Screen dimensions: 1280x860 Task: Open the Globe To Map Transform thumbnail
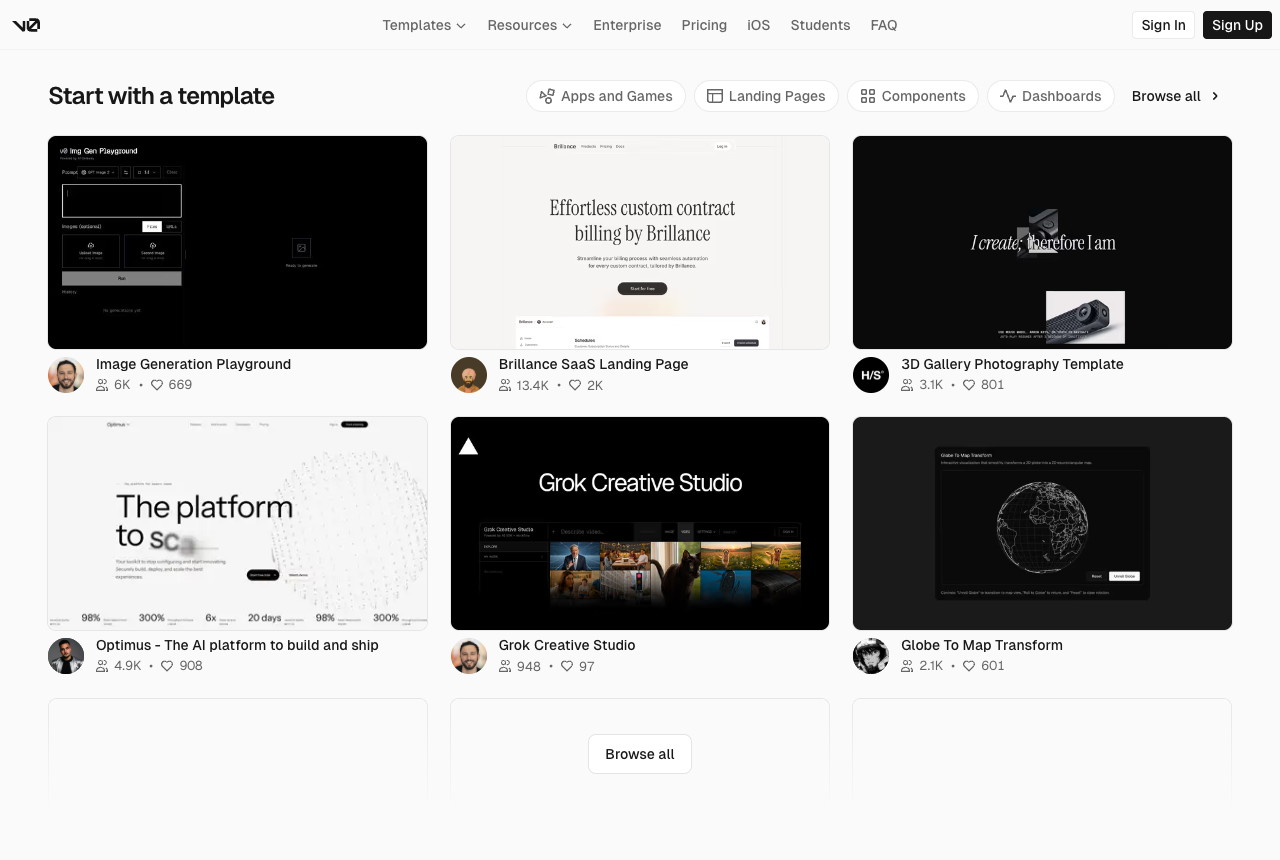tap(1042, 523)
